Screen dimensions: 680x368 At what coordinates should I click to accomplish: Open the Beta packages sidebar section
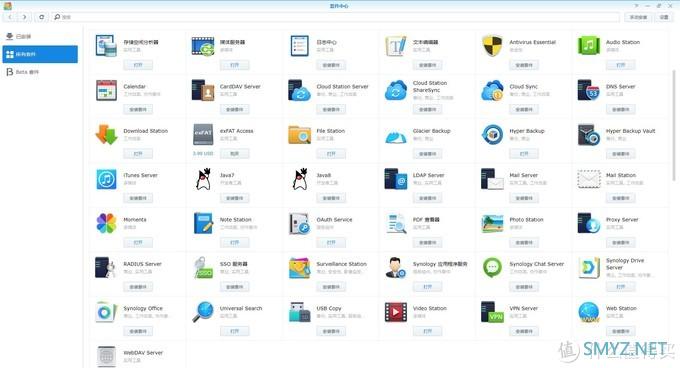coord(39,72)
